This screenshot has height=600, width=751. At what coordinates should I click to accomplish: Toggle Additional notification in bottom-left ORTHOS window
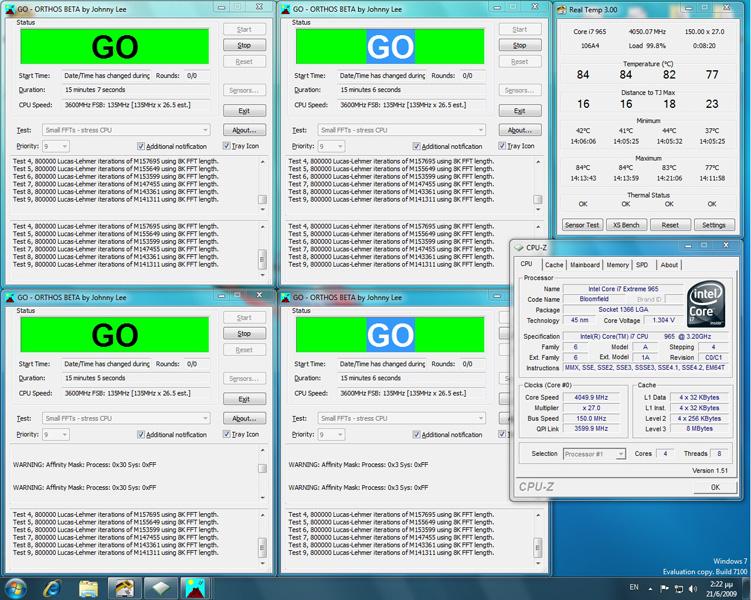(x=141, y=434)
